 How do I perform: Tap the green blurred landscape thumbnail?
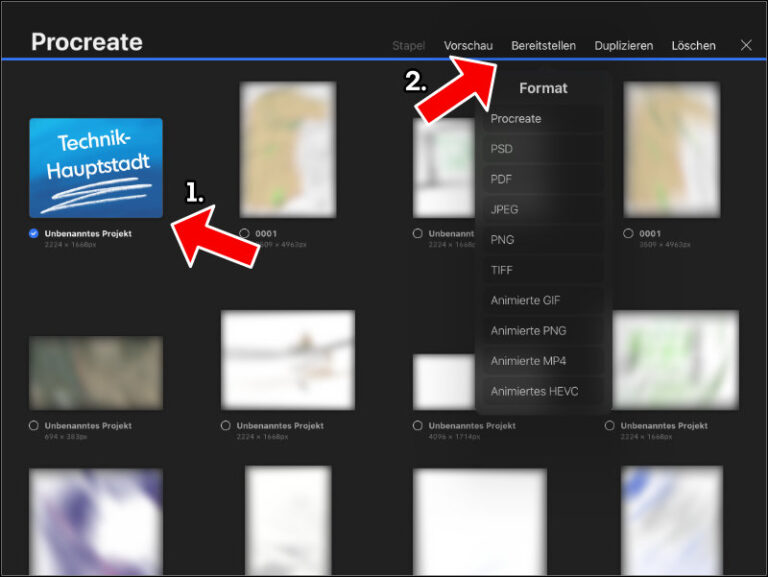pyautogui.click(x=675, y=360)
